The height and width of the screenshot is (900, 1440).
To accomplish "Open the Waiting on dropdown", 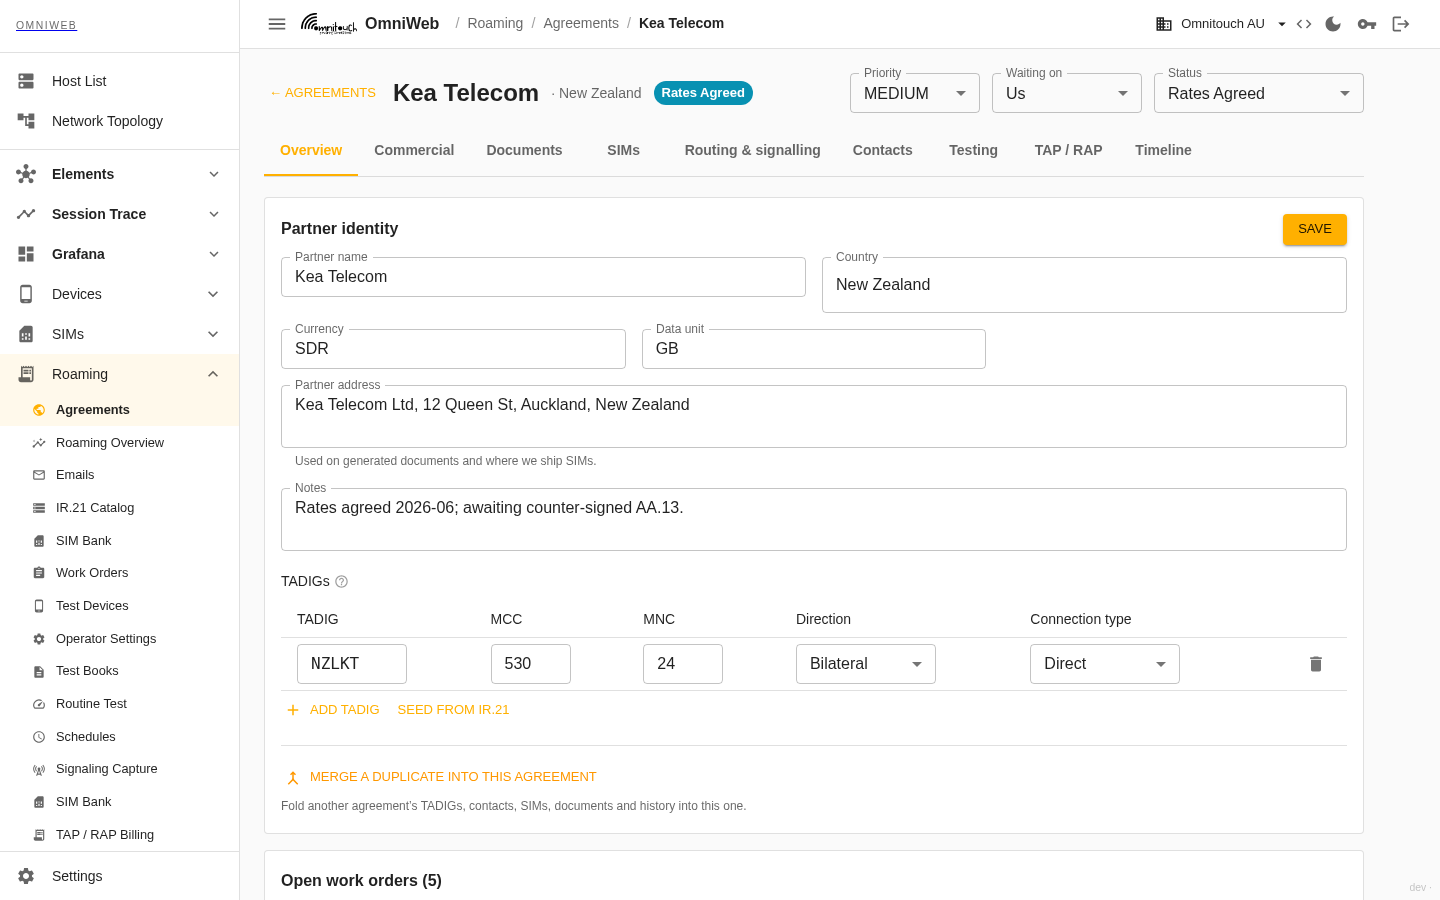I will click(1067, 93).
